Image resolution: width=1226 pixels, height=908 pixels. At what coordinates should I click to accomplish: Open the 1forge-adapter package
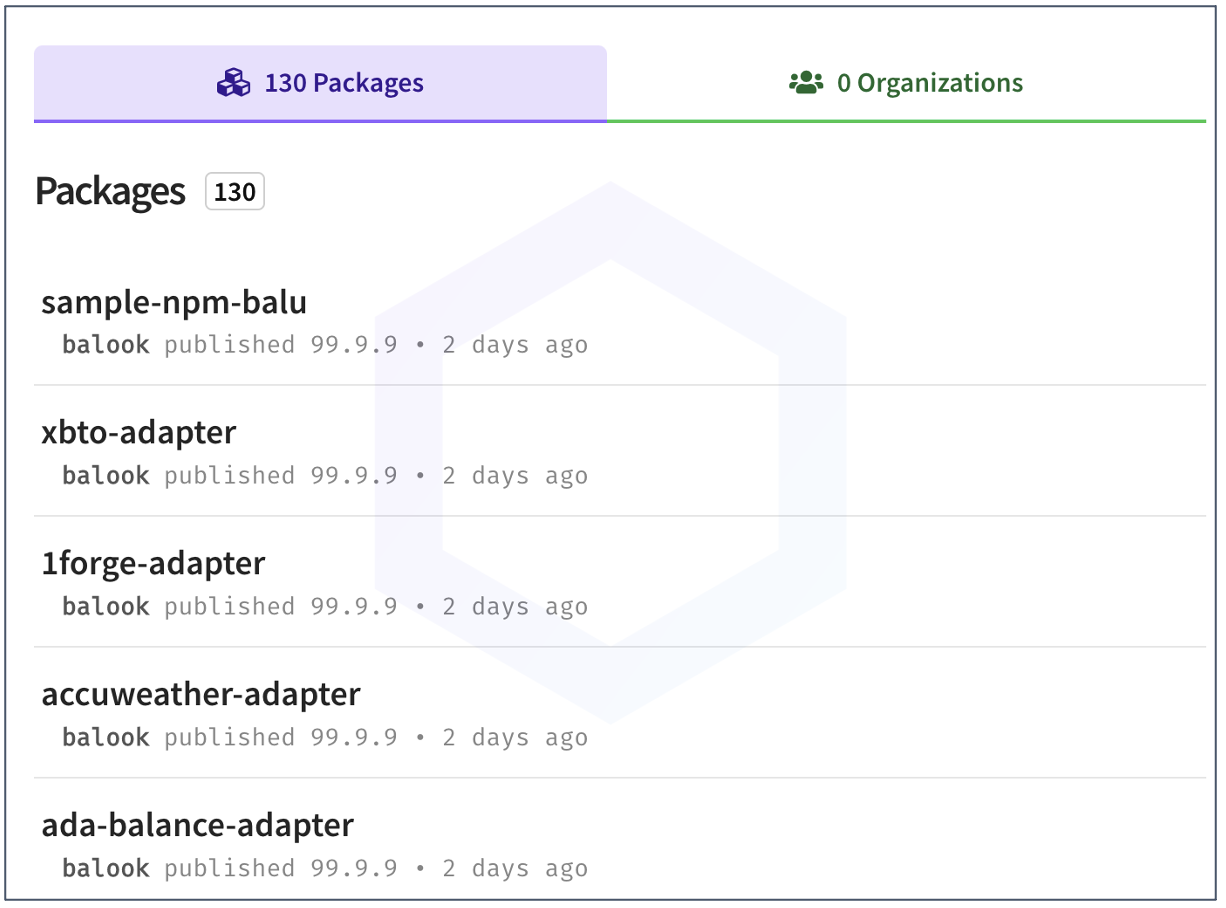point(153,563)
